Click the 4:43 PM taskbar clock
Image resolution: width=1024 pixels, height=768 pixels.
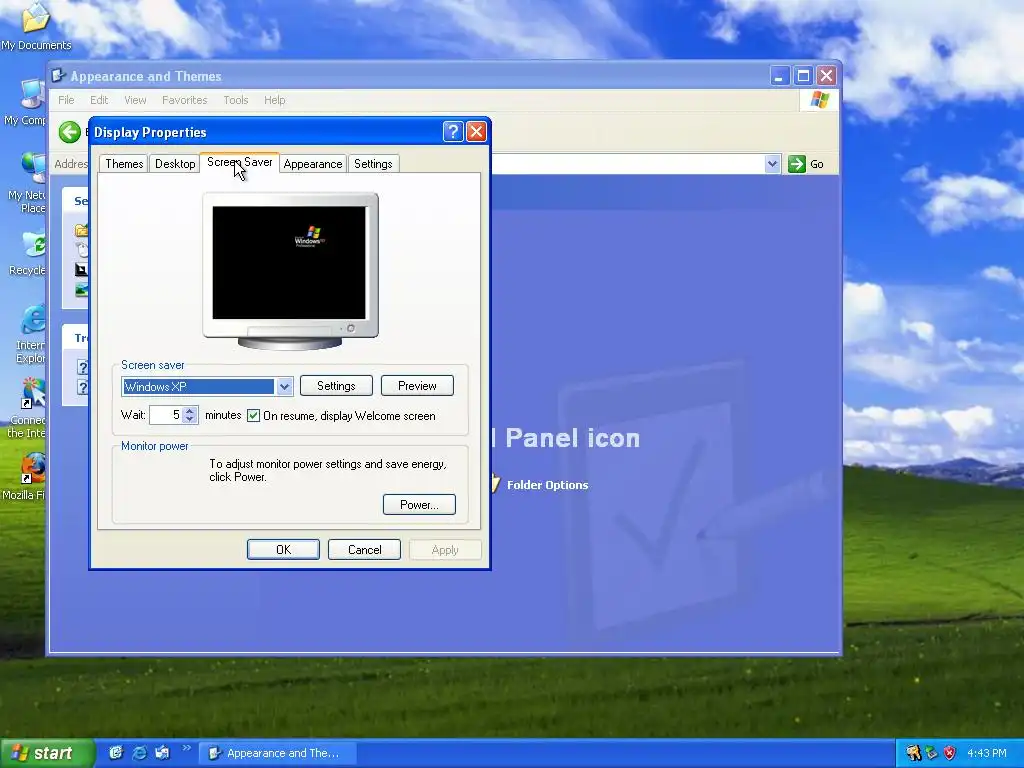pos(986,753)
